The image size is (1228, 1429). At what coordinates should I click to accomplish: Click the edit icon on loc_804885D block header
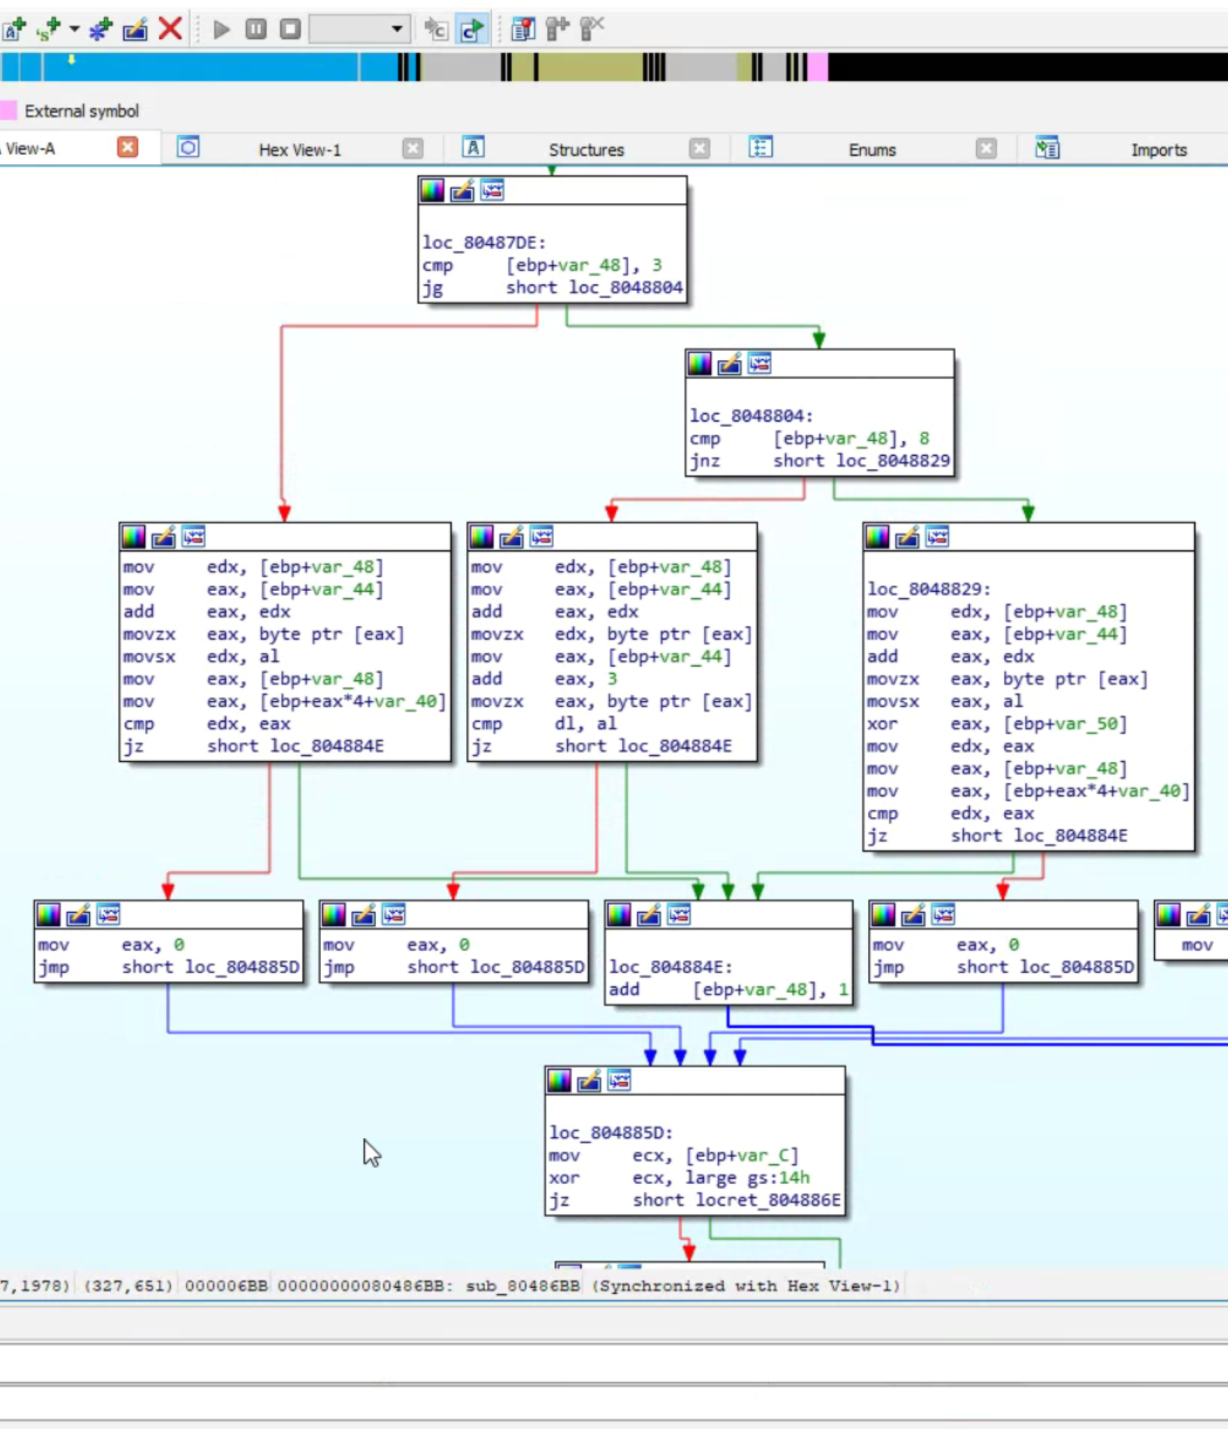590,1081
